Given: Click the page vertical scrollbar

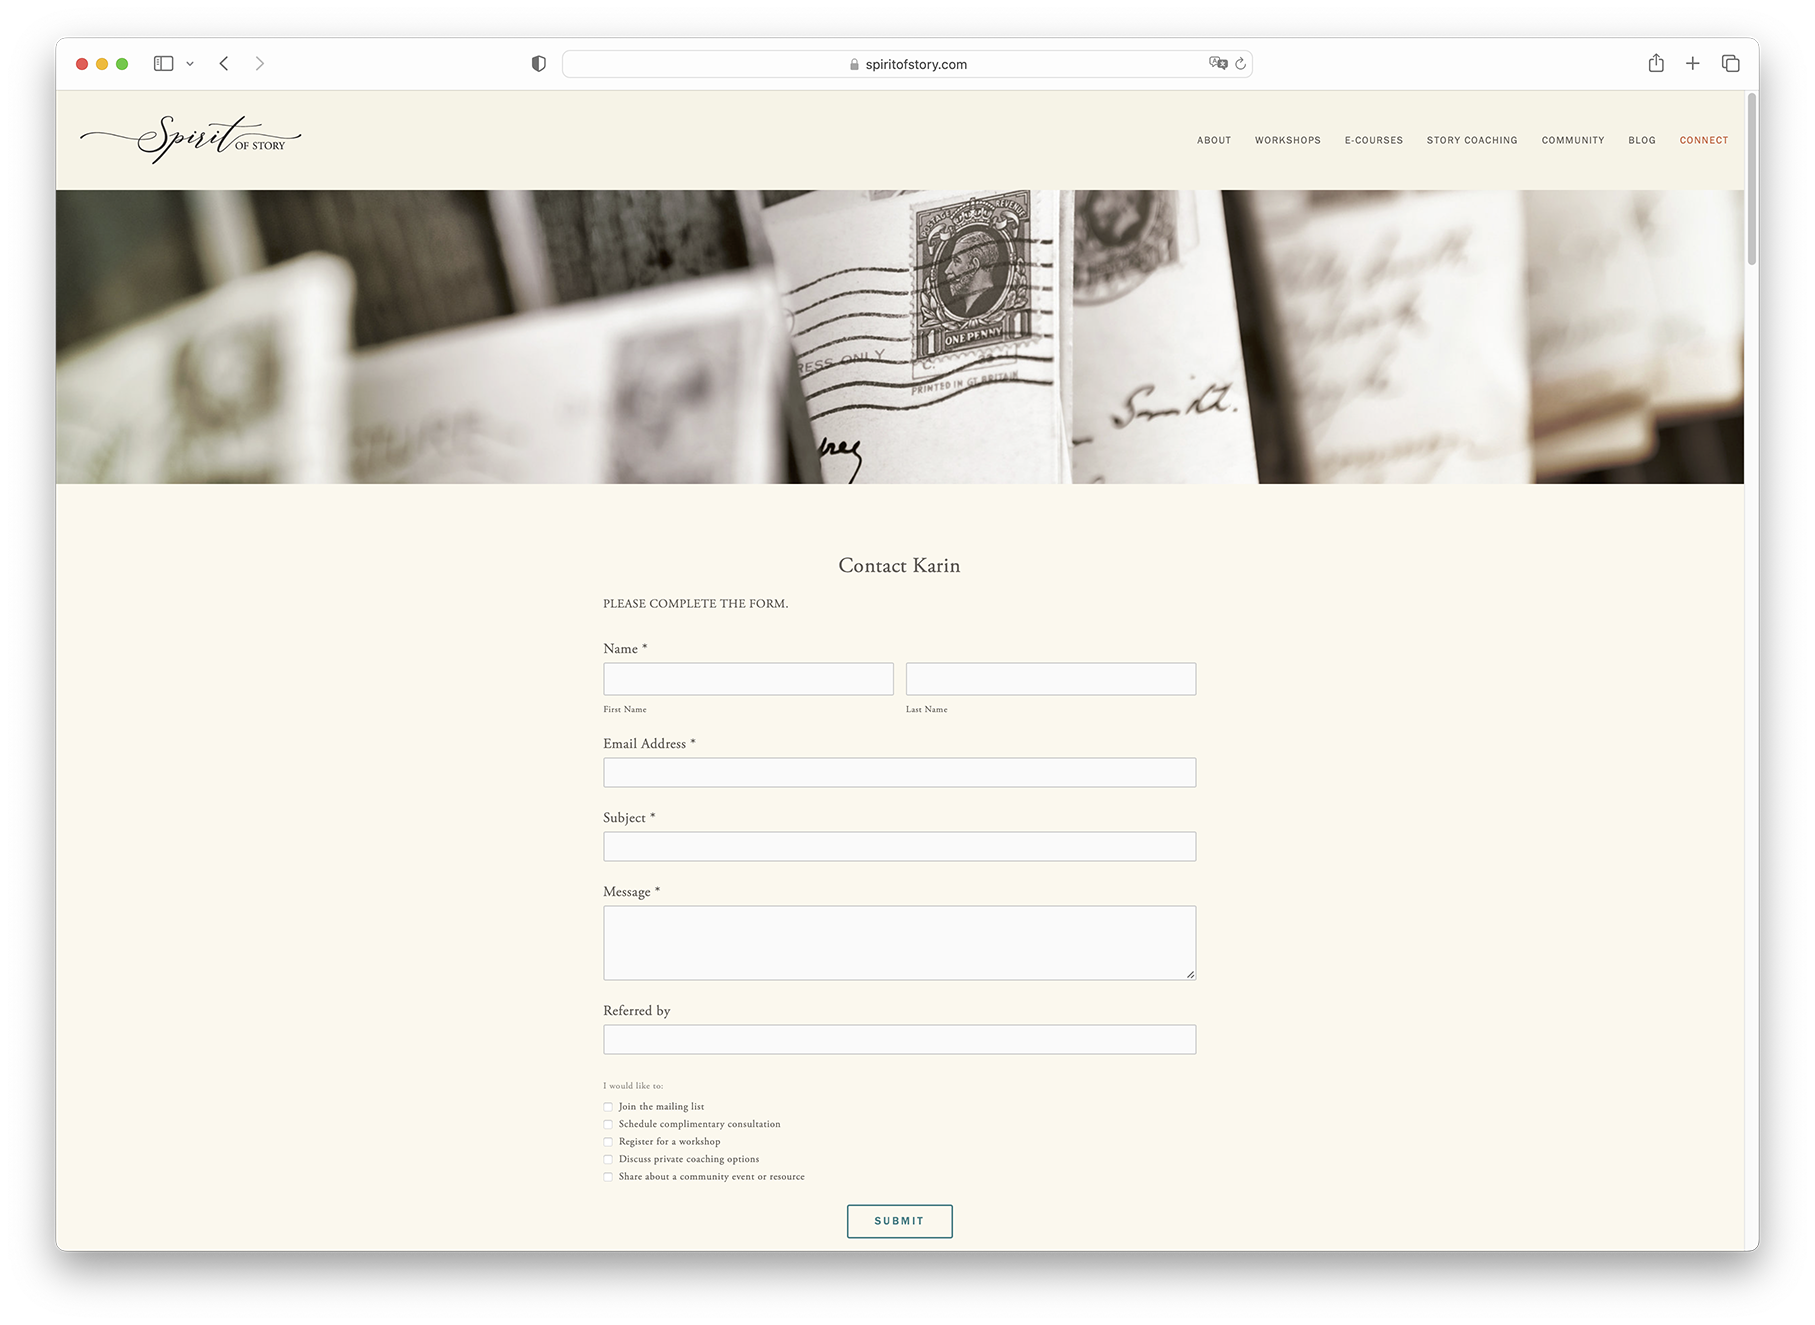Looking at the screenshot, I should tap(1752, 180).
